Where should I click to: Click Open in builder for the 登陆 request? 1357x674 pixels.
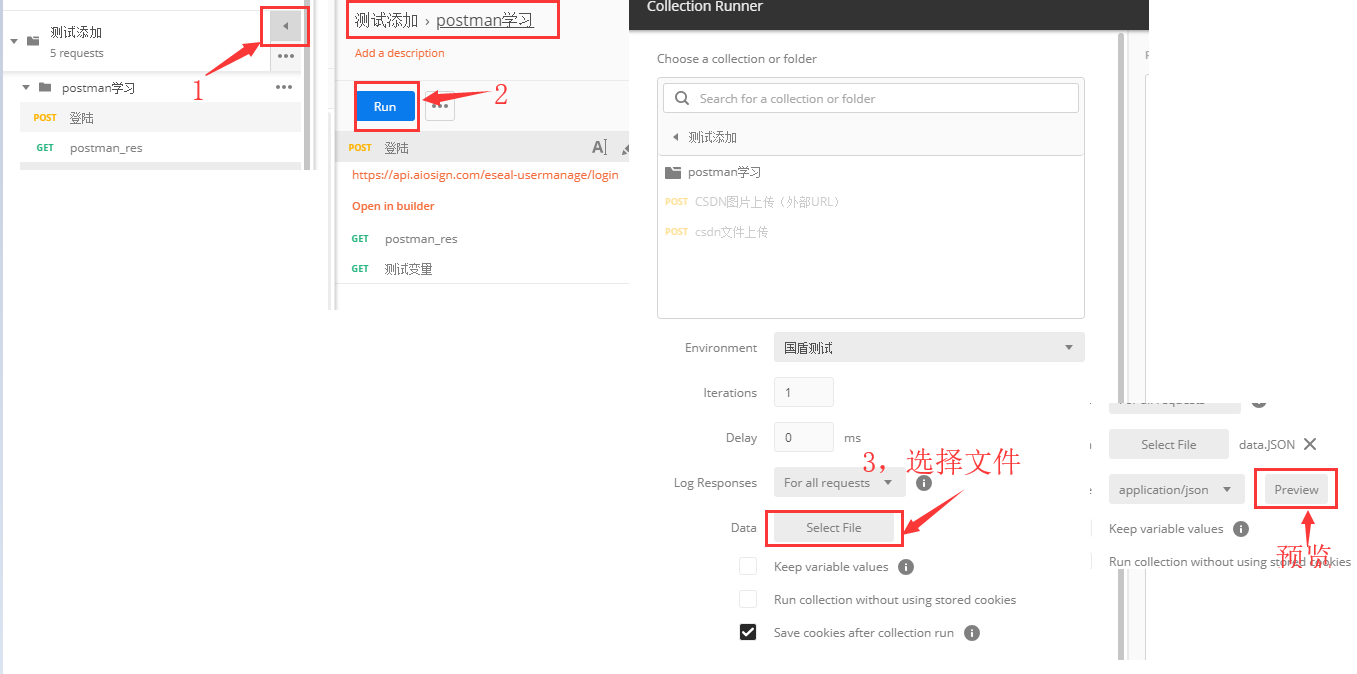tap(393, 206)
